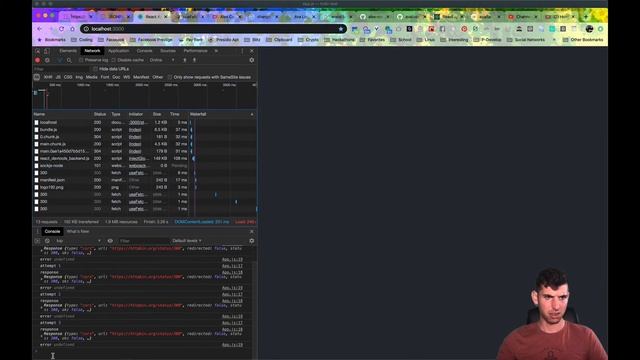
Task: Select the All request type filter
Action: 37,77
